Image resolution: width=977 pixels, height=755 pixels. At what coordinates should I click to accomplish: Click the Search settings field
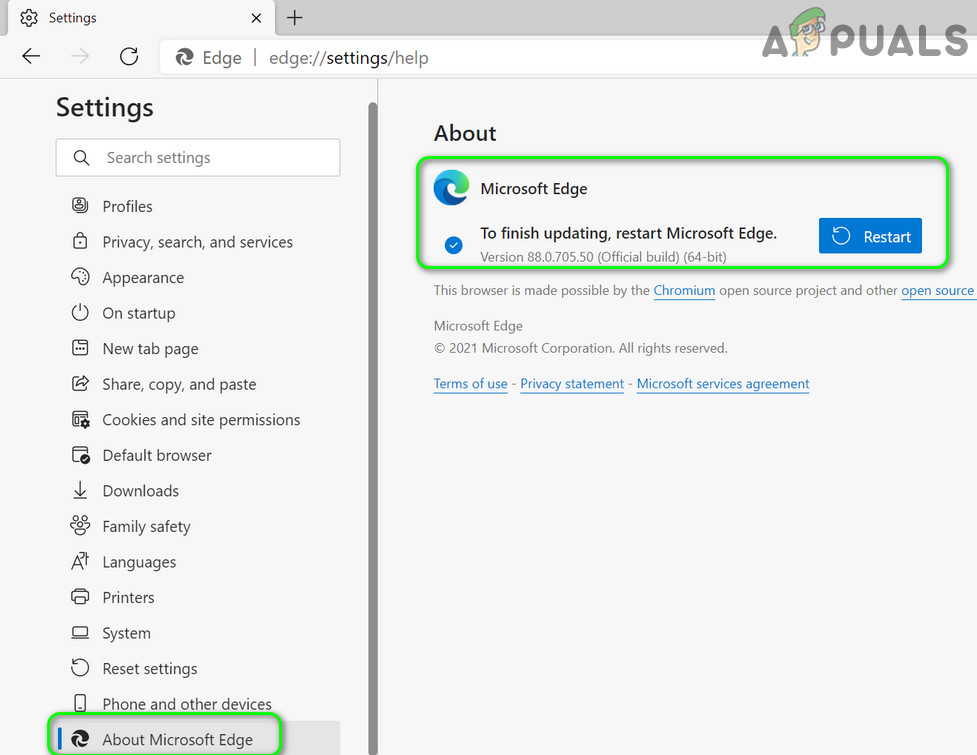click(198, 158)
